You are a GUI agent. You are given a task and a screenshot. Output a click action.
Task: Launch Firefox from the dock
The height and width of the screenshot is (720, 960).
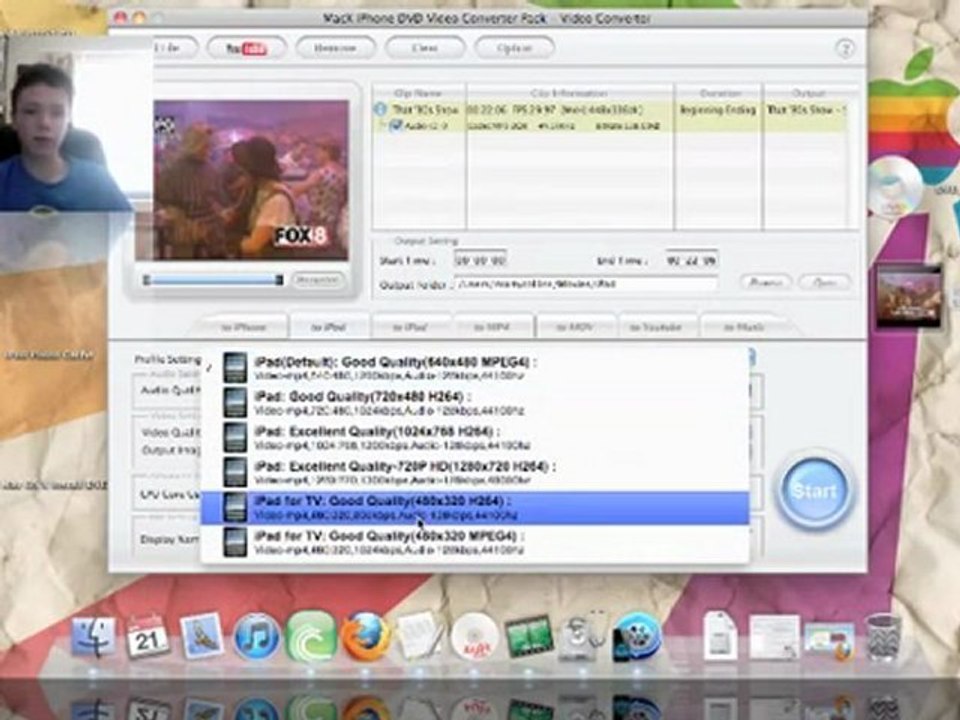pos(366,638)
